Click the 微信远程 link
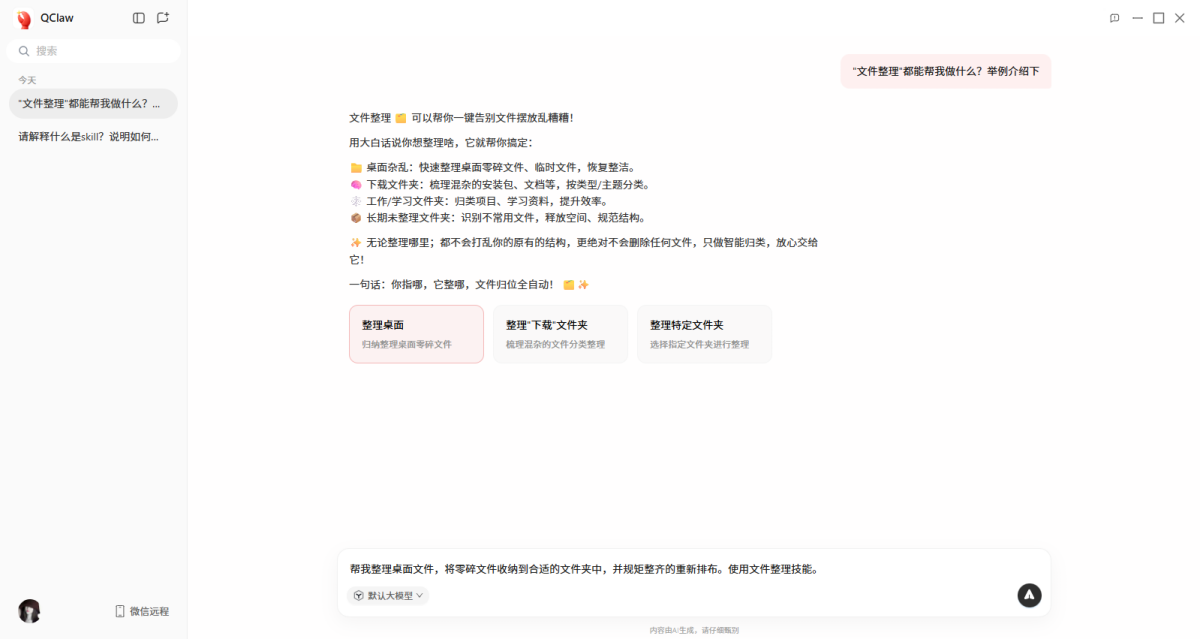The image size is (1200, 639). (149, 611)
